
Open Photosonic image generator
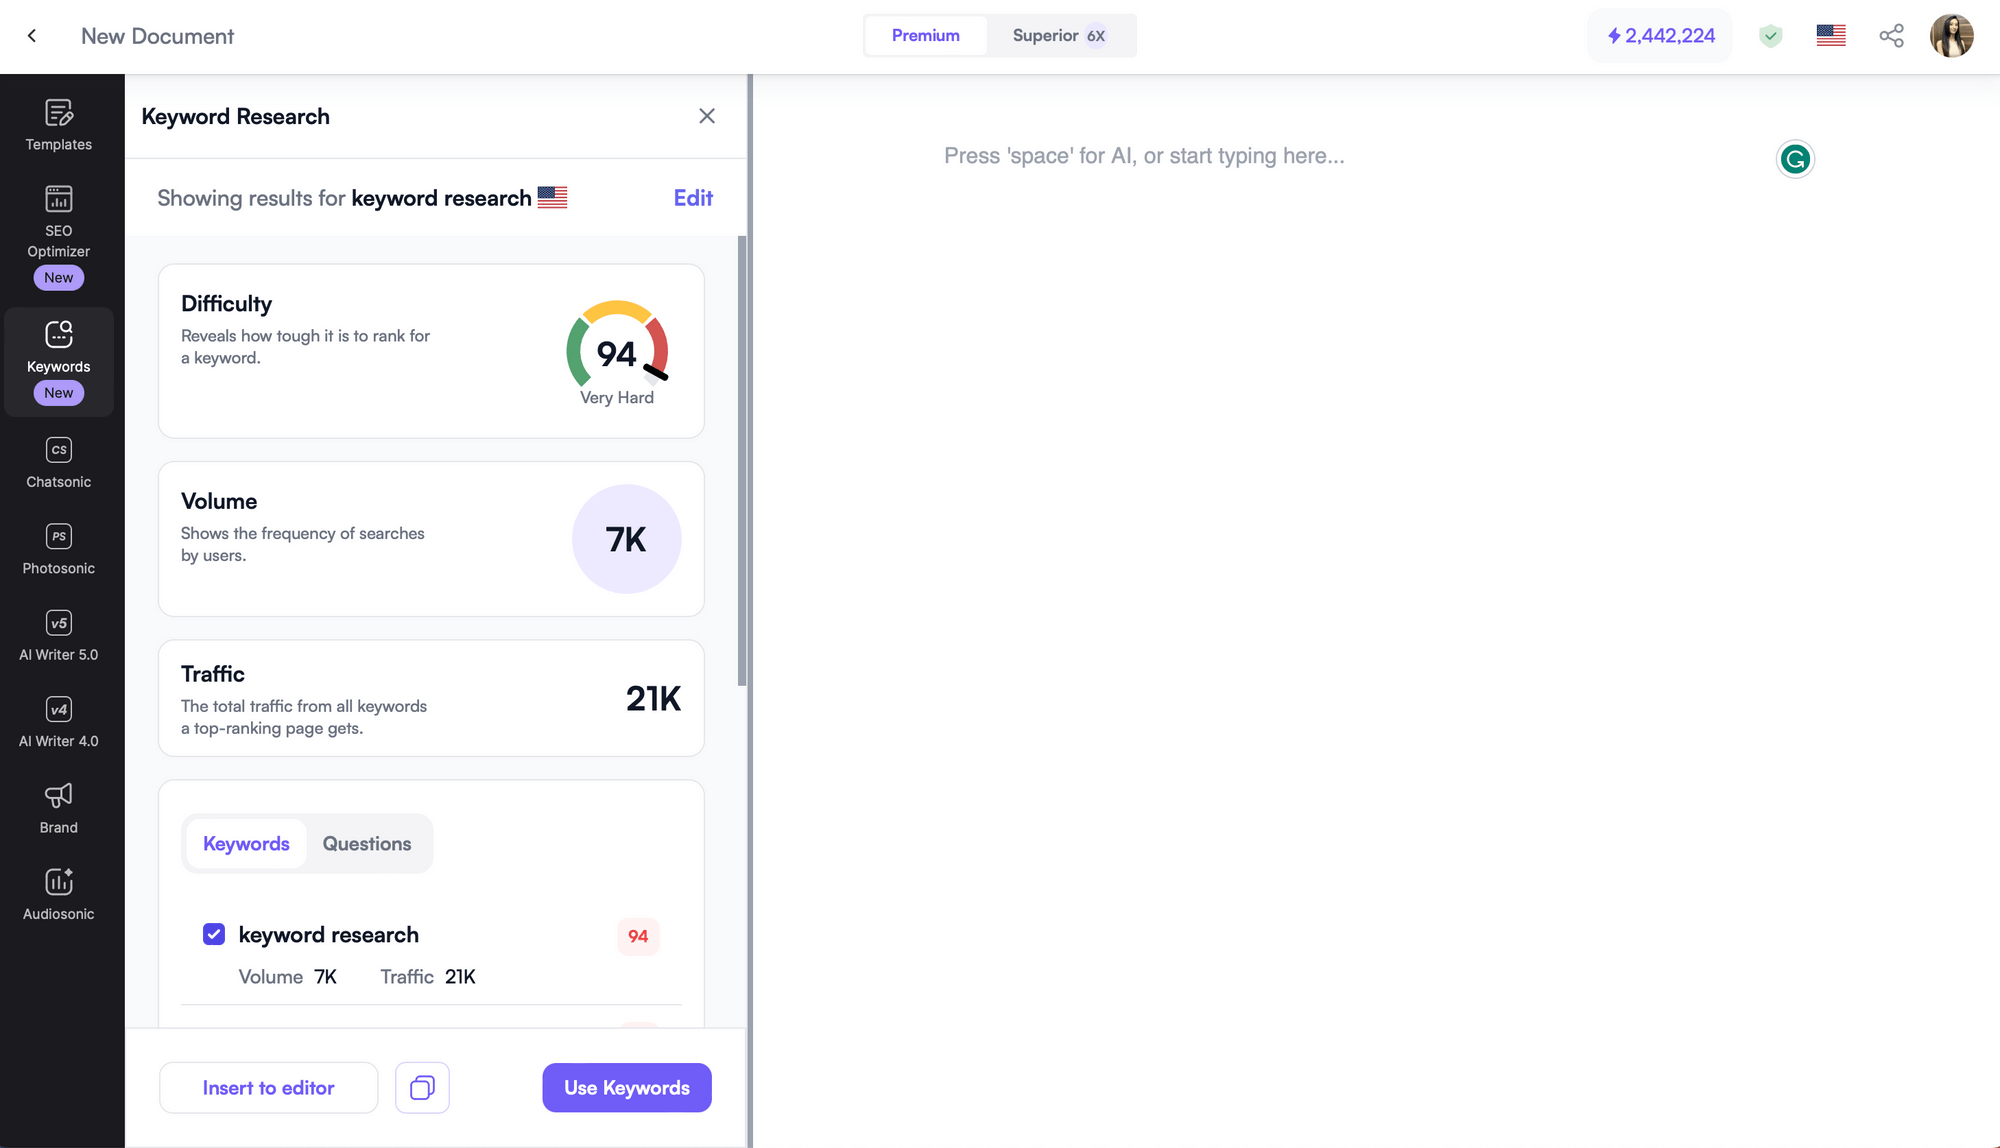click(59, 547)
